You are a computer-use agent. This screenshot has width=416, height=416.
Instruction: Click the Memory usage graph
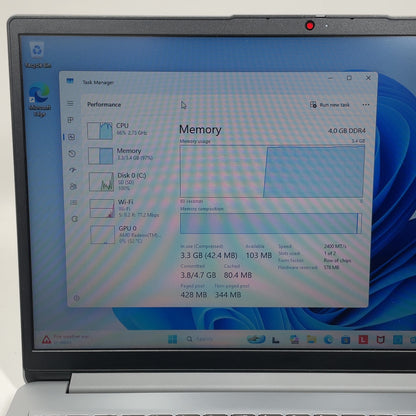[272, 172]
